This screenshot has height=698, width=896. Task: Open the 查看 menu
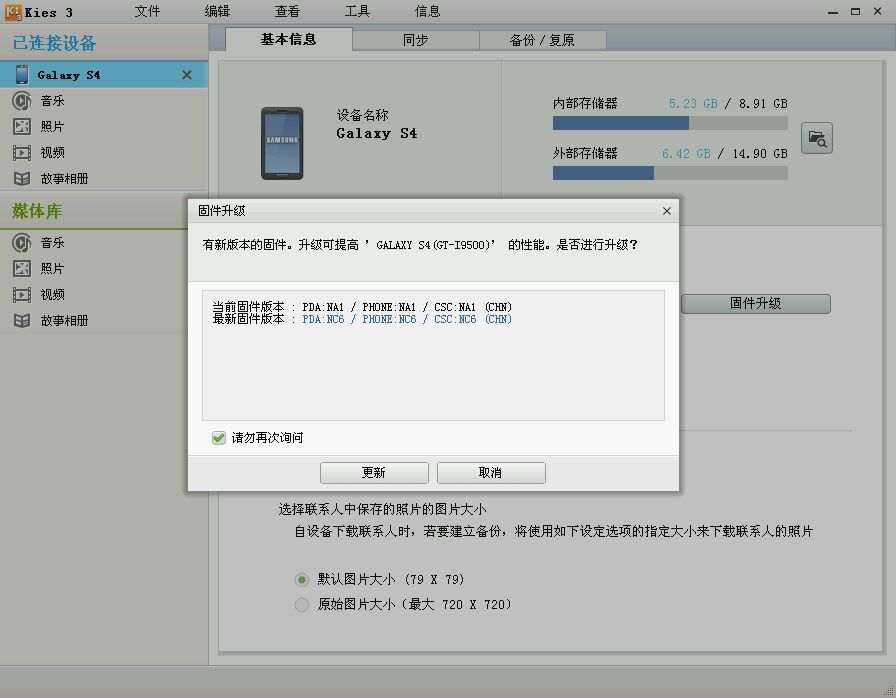click(x=287, y=11)
